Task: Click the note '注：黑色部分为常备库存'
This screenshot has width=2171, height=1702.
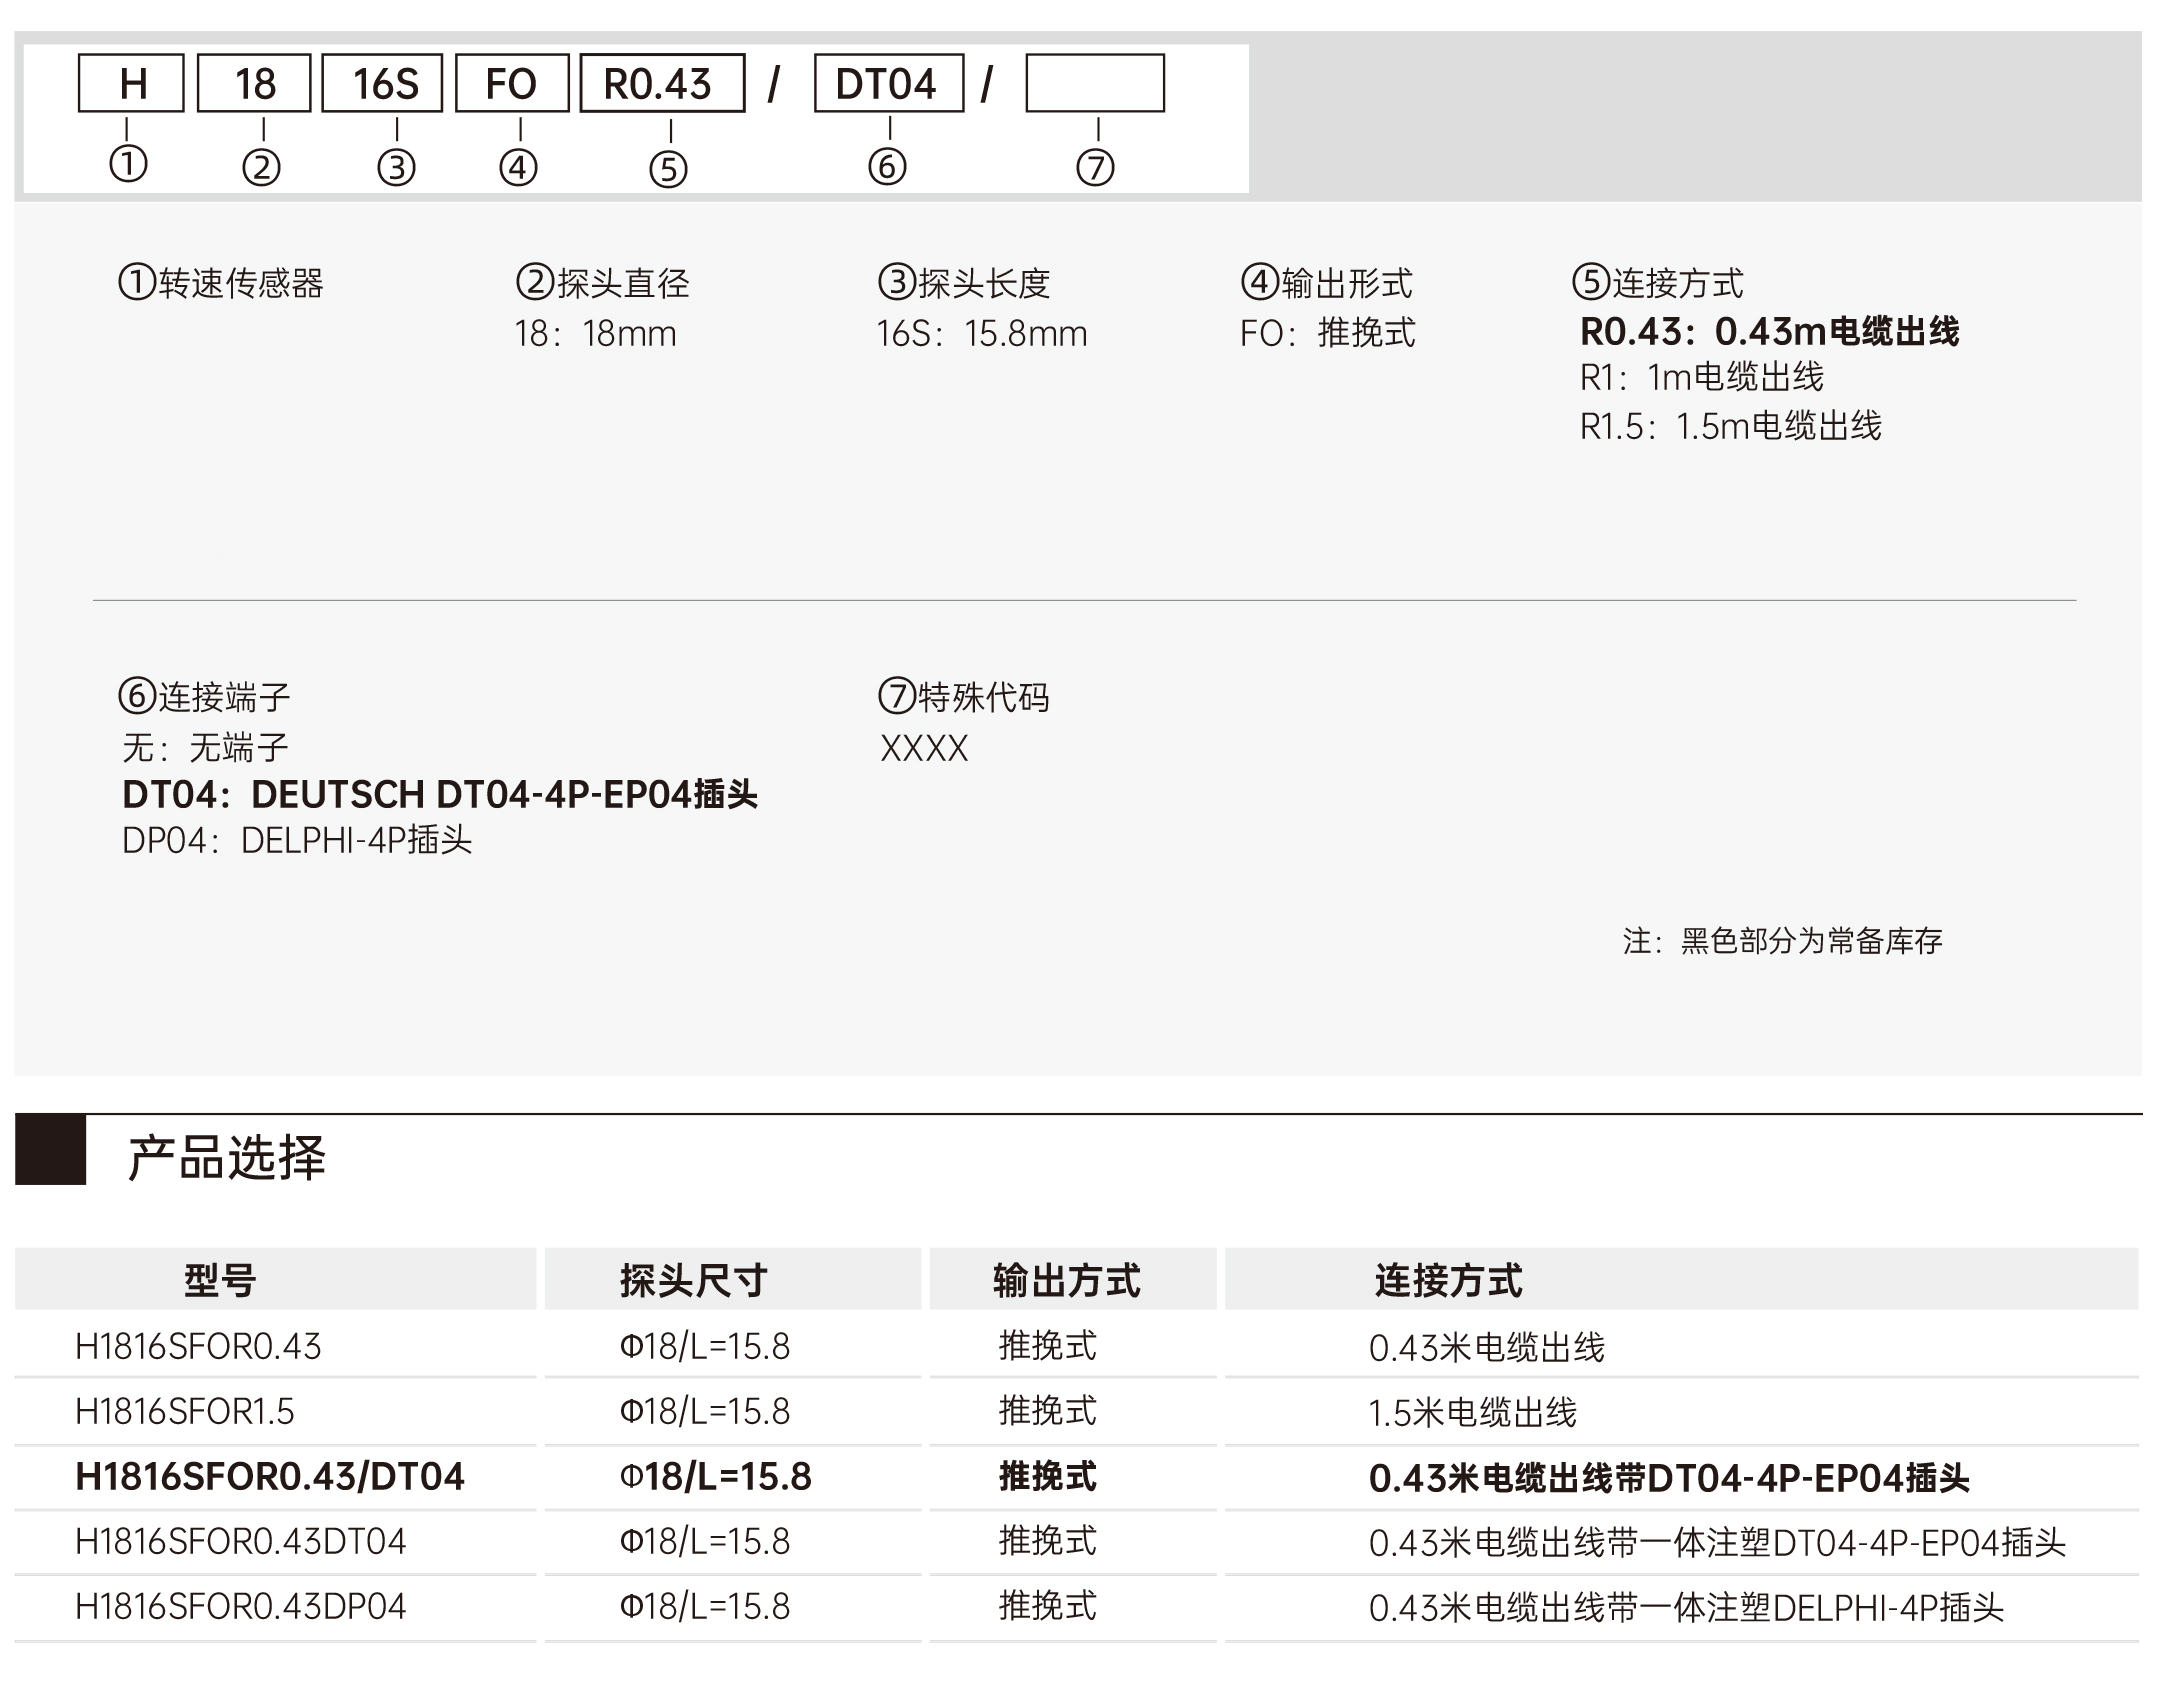Action: (1783, 942)
